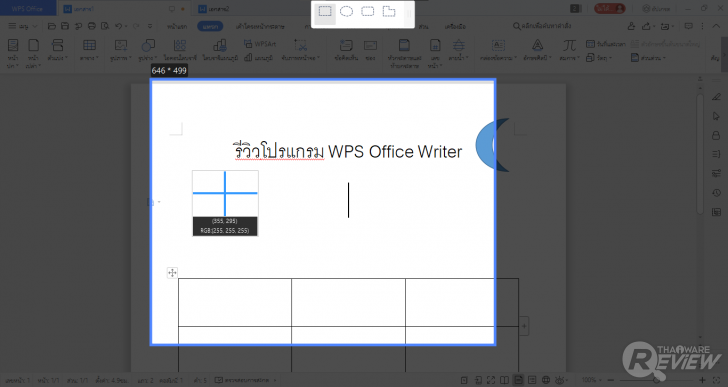Click the red sign-in account button
Screen dimensions: 728x387
pyautogui.click(x=610, y=8)
